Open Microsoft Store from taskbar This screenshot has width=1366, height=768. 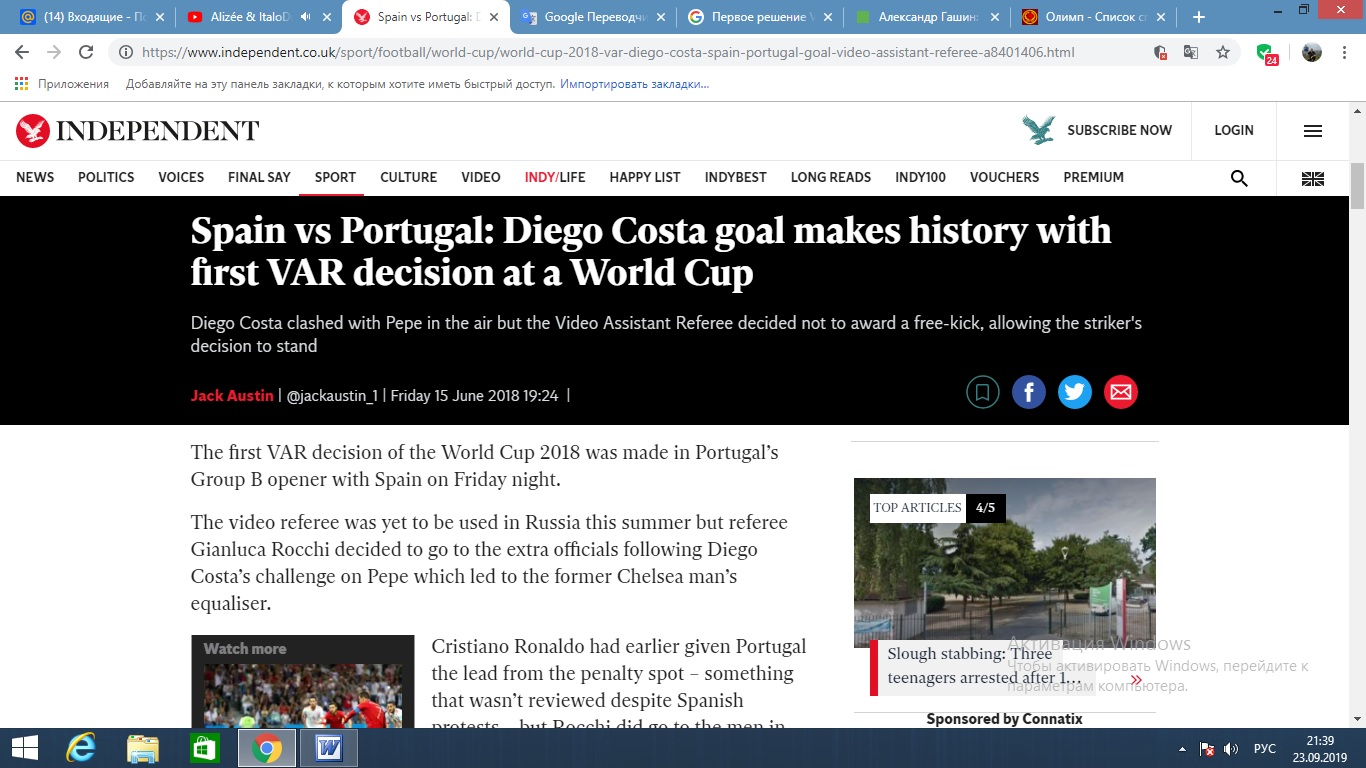click(205, 748)
